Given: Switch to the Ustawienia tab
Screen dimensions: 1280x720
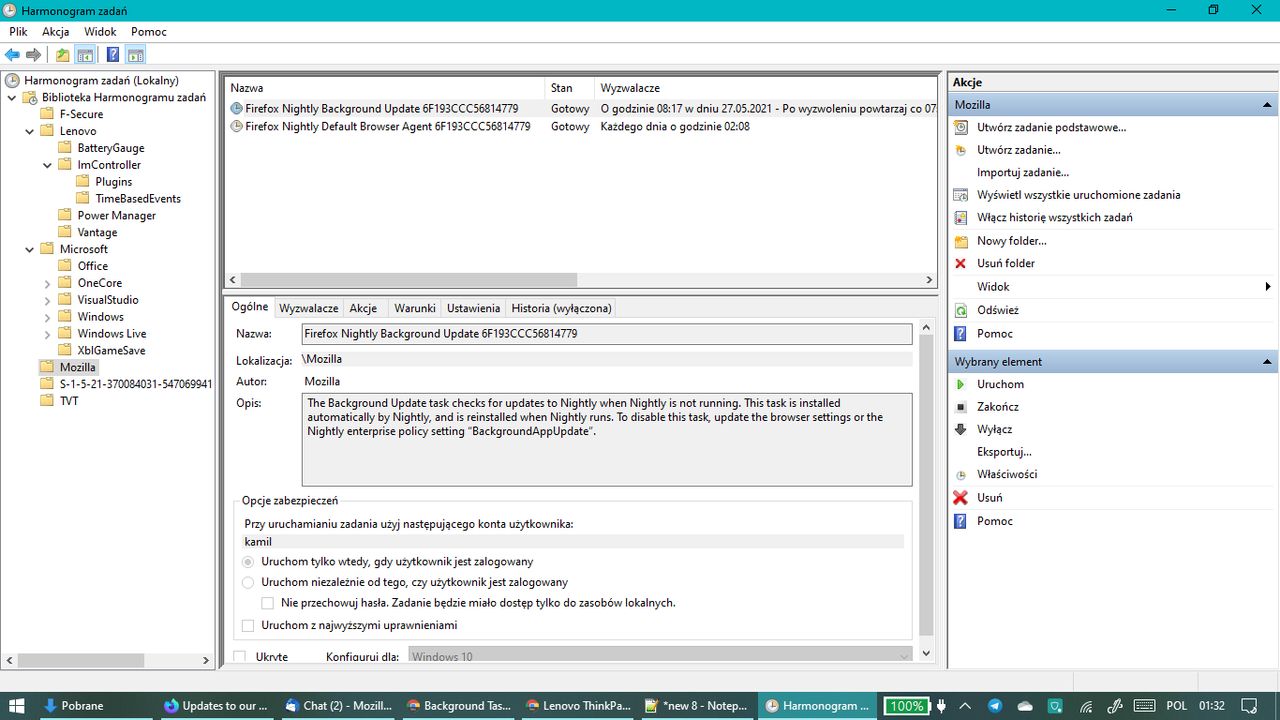Looking at the screenshot, I should (473, 308).
